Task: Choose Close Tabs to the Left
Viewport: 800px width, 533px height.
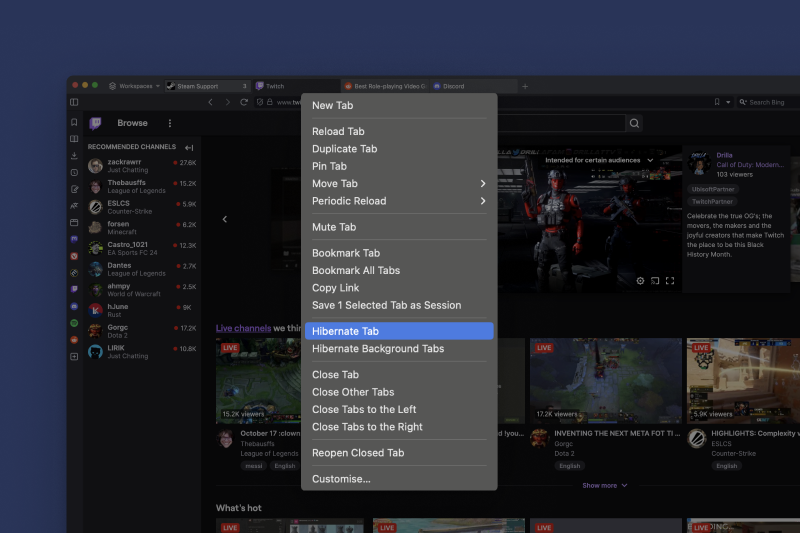Action: tap(399, 409)
